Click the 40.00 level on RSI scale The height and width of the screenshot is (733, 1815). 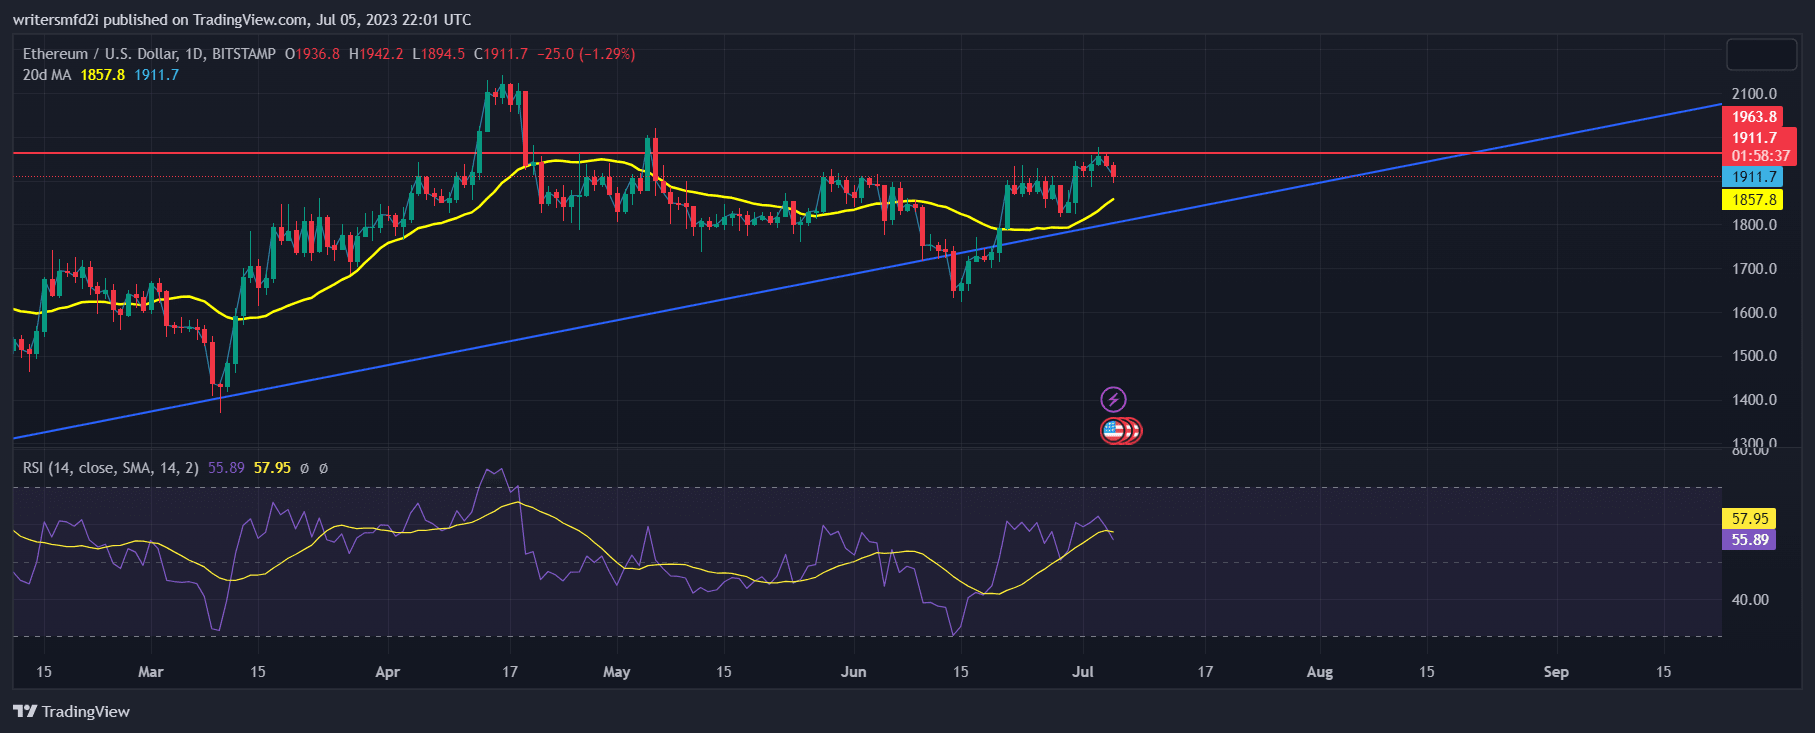pyautogui.click(x=1750, y=600)
